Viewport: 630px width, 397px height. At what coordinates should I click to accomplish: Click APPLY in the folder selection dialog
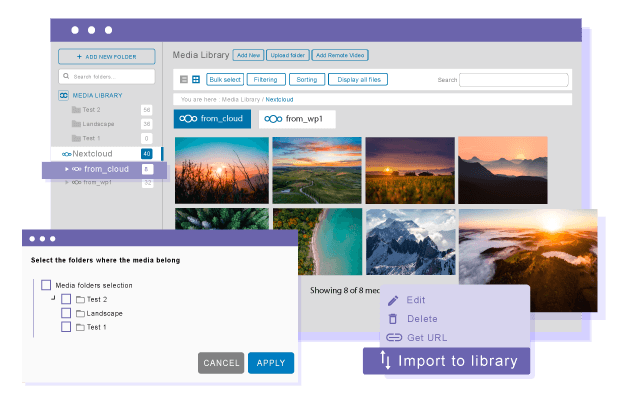pyautogui.click(x=271, y=363)
